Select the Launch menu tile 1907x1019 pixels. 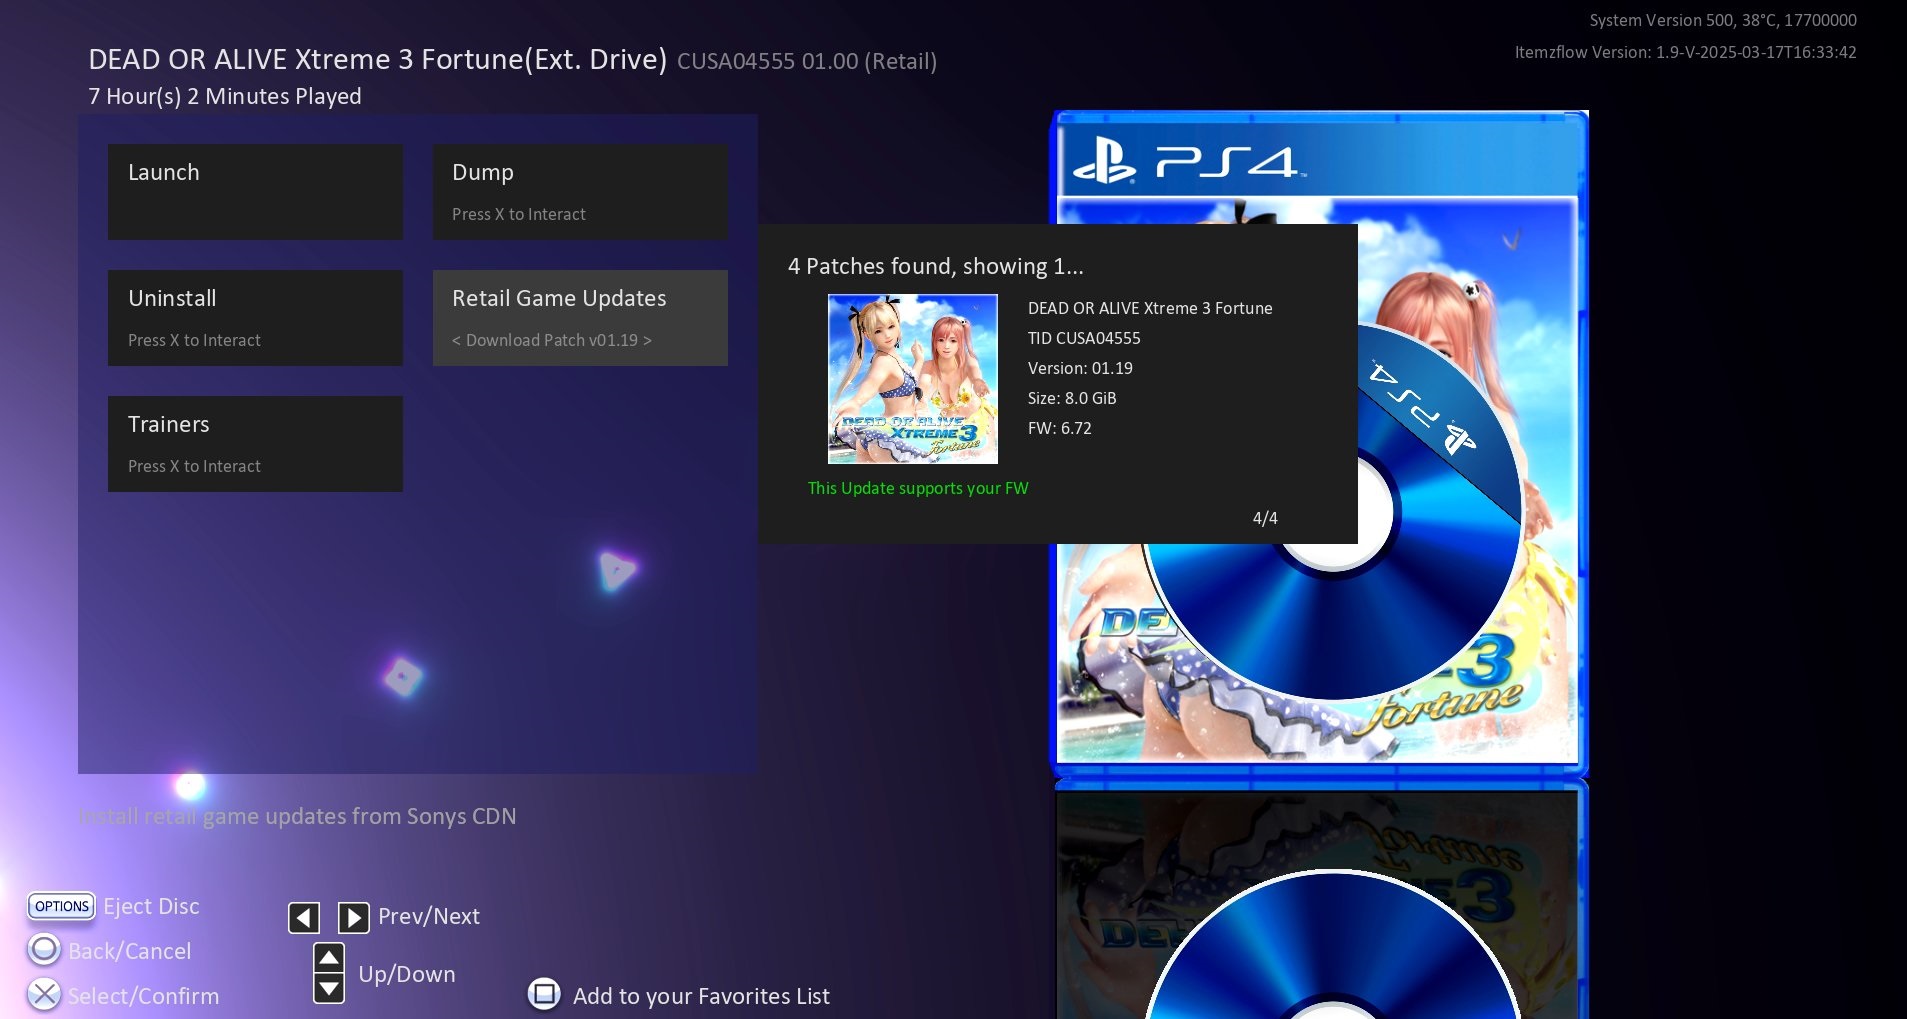click(255, 192)
